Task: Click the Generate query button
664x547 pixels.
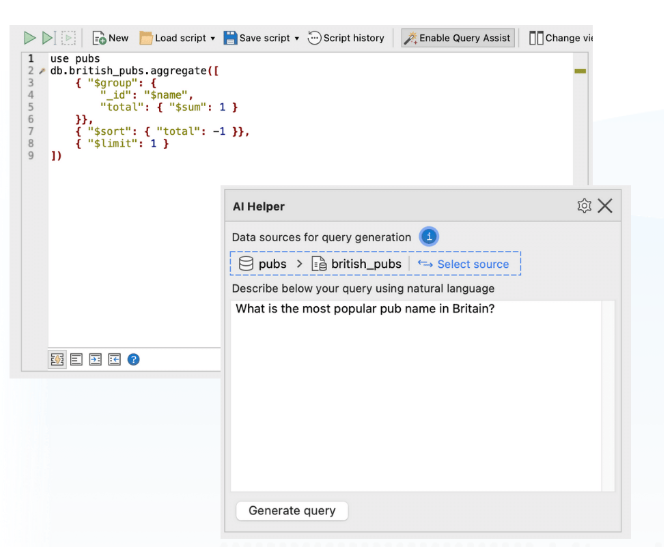Action: pyautogui.click(x=292, y=511)
